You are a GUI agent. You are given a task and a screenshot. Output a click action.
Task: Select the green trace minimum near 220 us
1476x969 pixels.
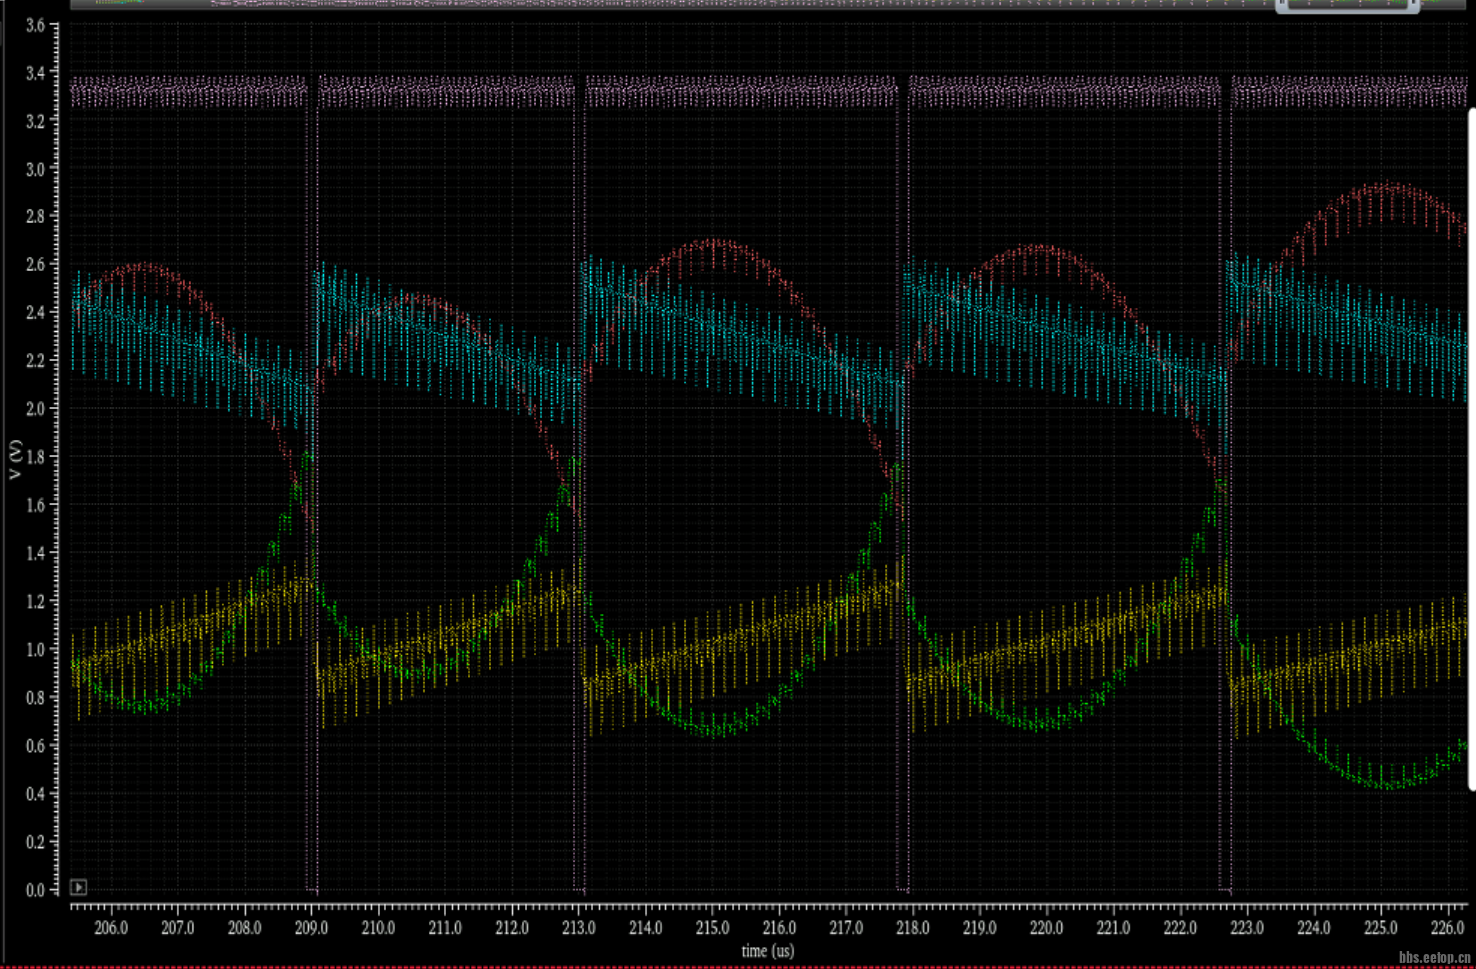click(1045, 725)
